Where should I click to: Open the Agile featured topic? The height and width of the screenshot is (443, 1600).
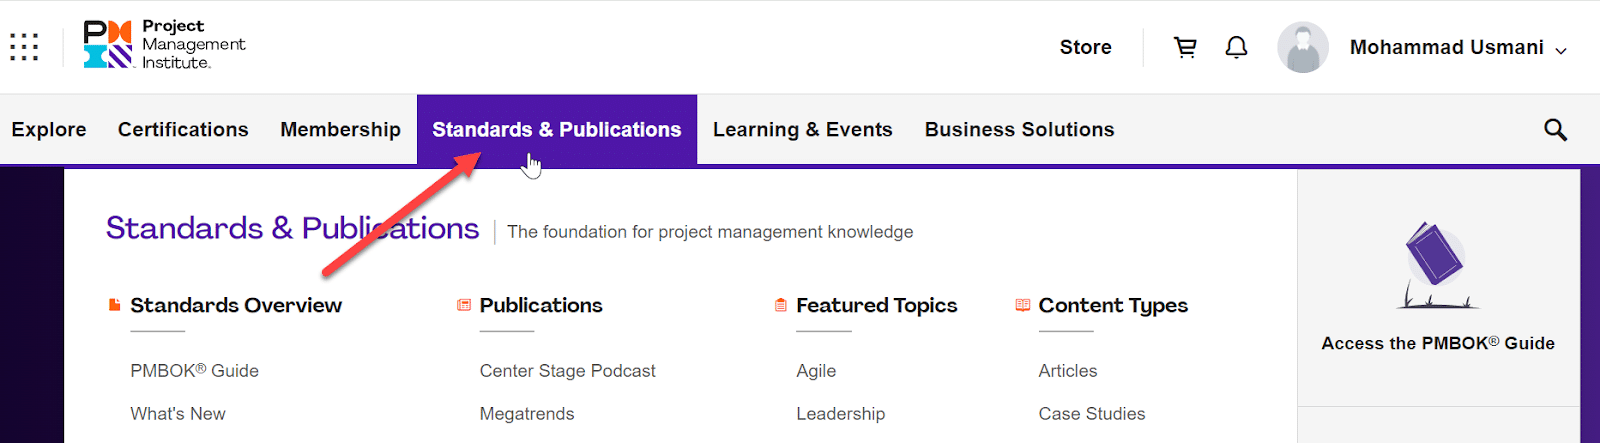816,371
